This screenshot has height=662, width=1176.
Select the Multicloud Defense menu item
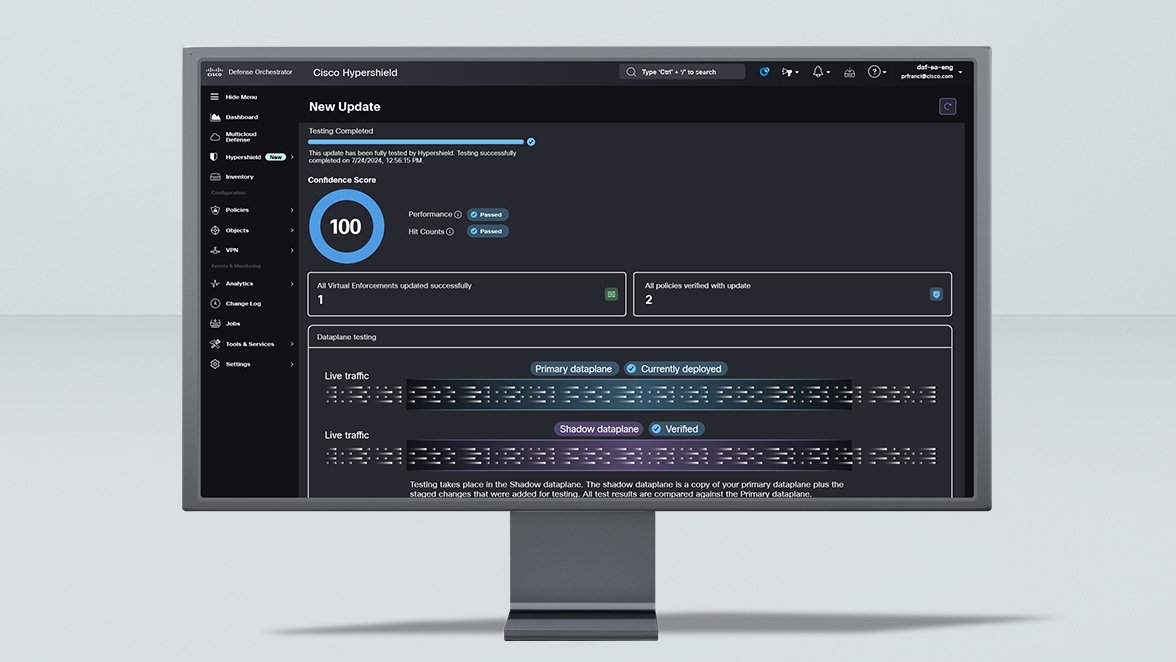click(x=241, y=137)
